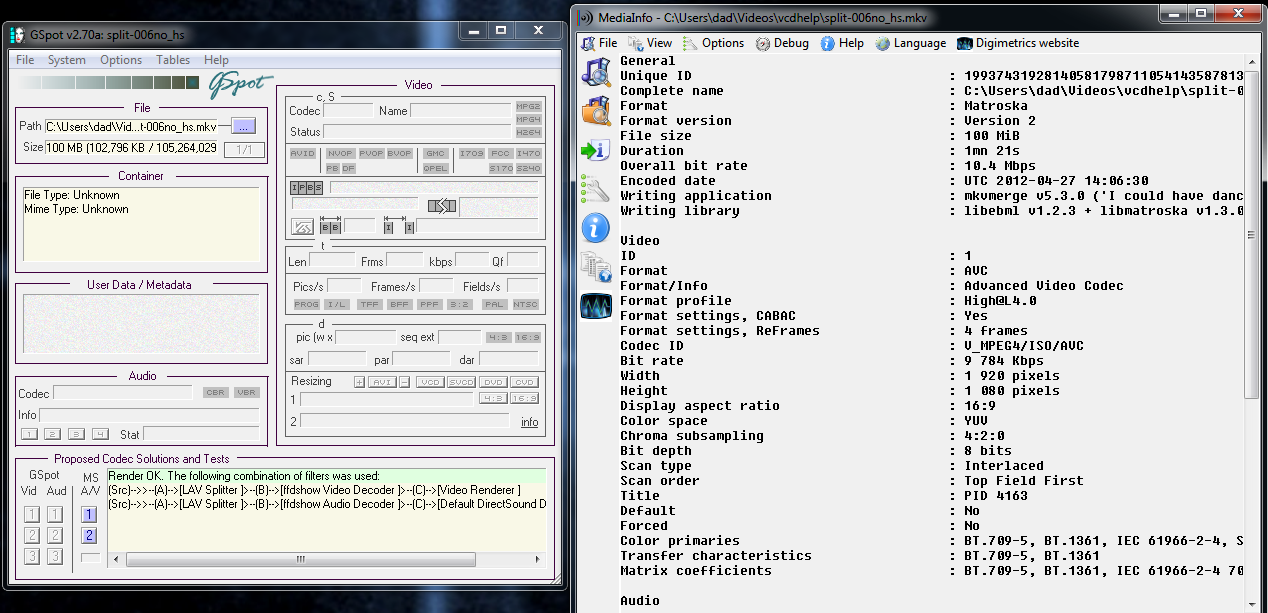Click the export icon with green arrow

click(x=597, y=150)
